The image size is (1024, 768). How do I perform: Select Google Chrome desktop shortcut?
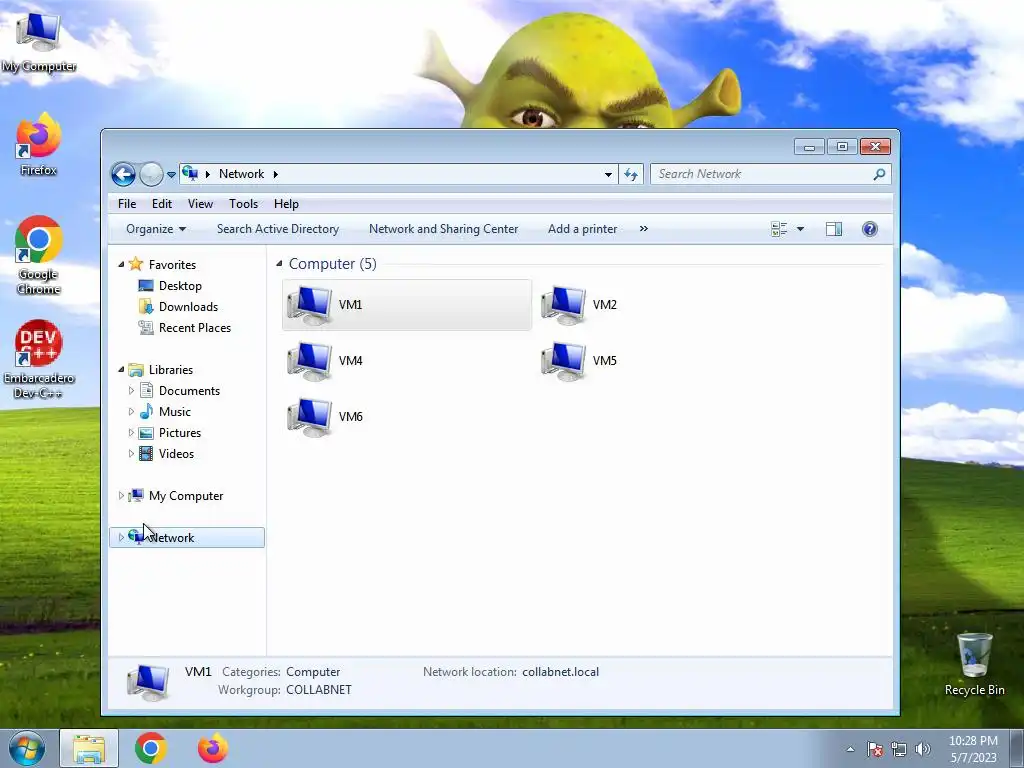[39, 255]
